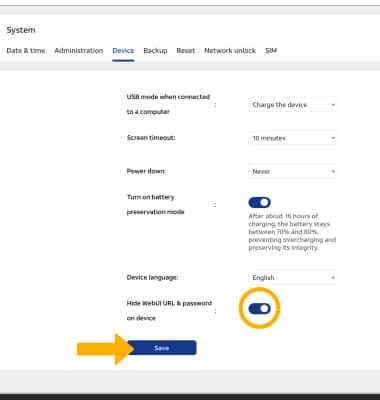Open the Network unlock tab
Image resolution: width=380 pixels, height=400 pixels.
pos(230,51)
